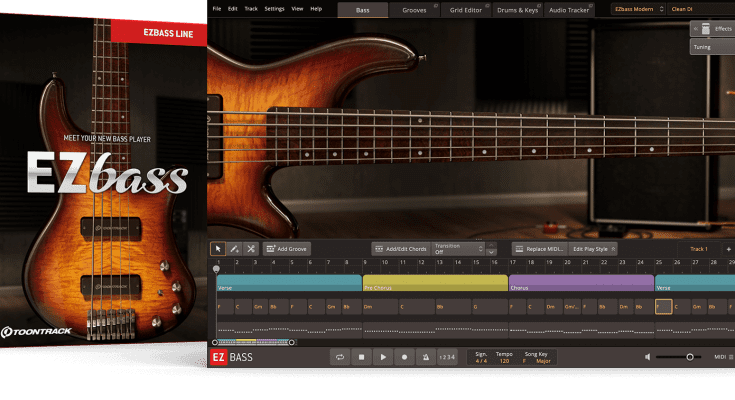Expand the Edit Play Style menu
Viewport: 735px width, 400px height.
(594, 248)
